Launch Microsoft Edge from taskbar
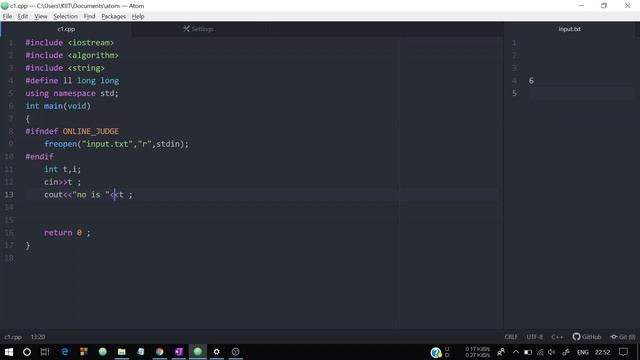640x360 pixels. [64, 352]
